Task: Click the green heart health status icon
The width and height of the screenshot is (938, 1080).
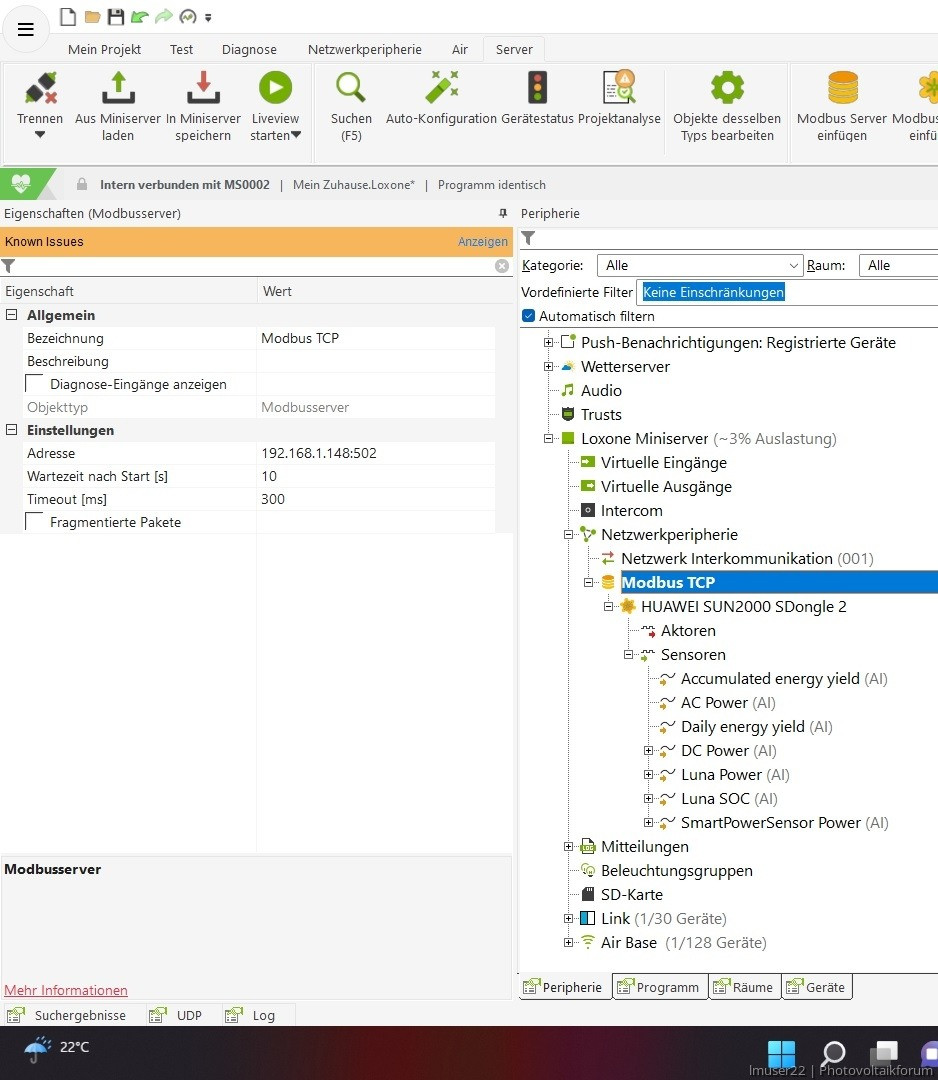Action: 21,184
